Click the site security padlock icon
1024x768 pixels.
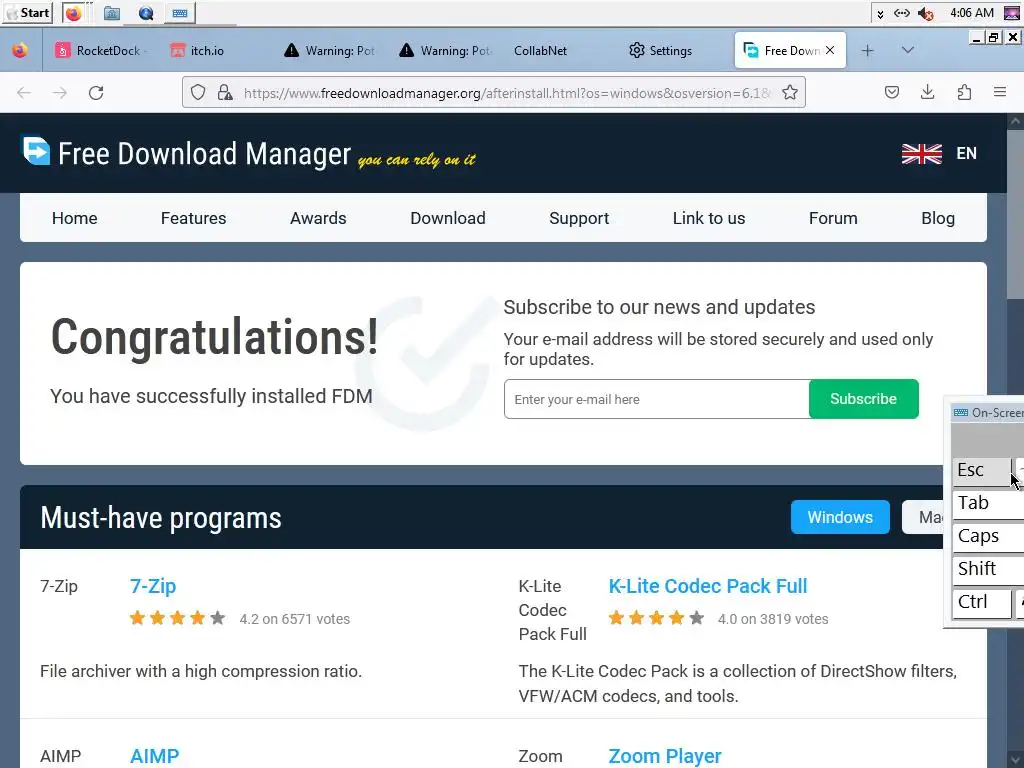tap(225, 93)
